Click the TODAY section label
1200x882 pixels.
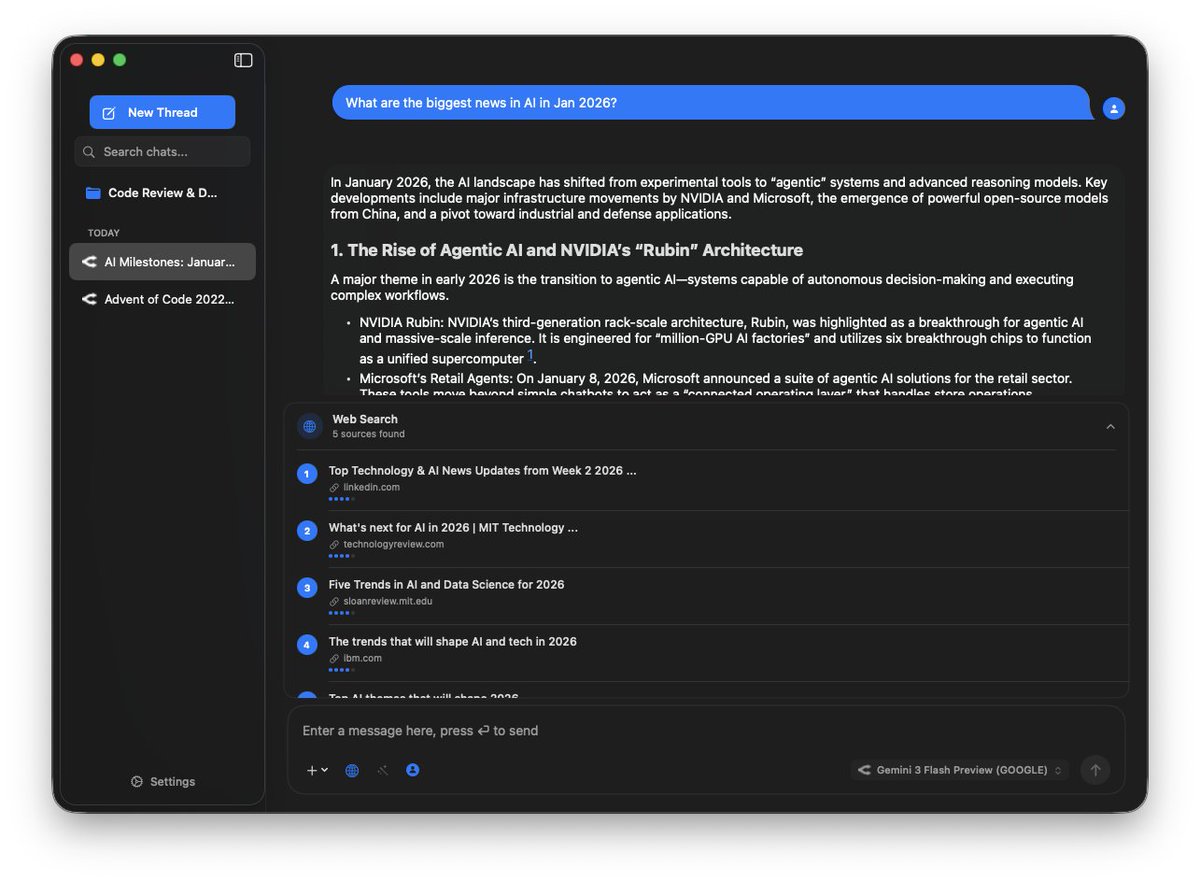[104, 233]
